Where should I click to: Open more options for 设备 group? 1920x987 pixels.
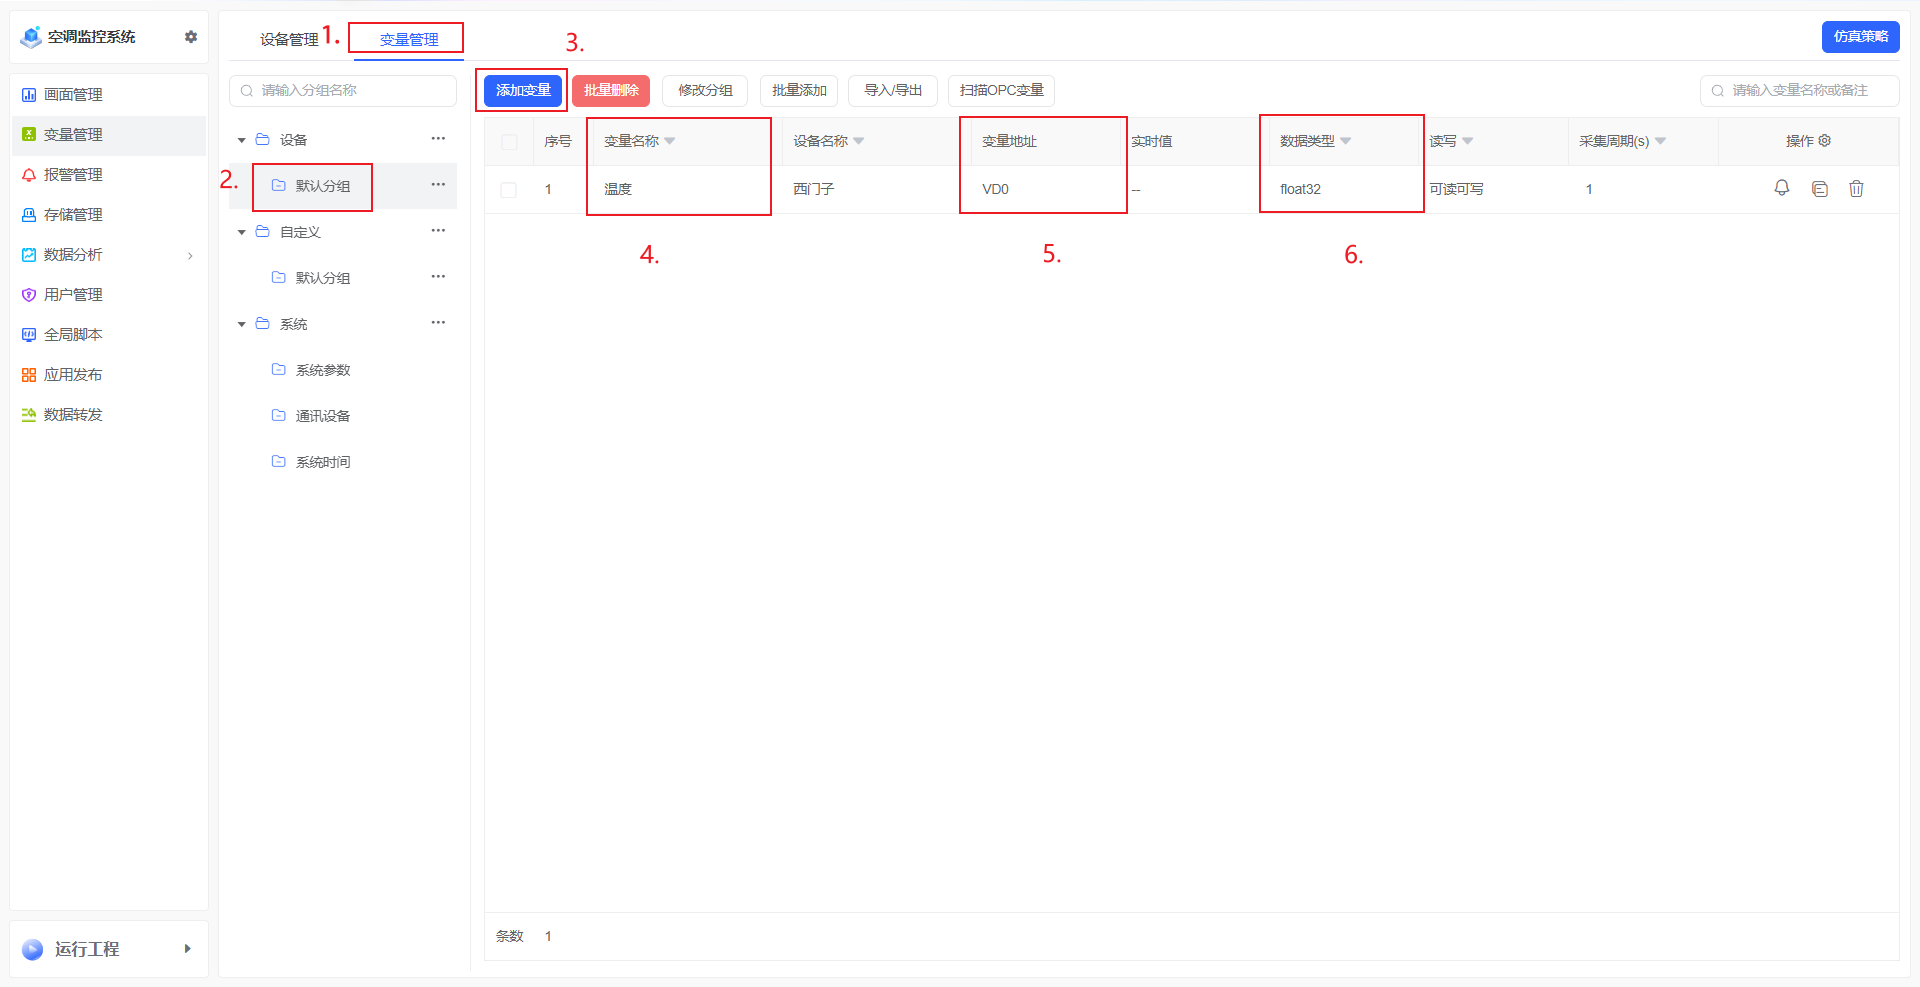pos(438,139)
